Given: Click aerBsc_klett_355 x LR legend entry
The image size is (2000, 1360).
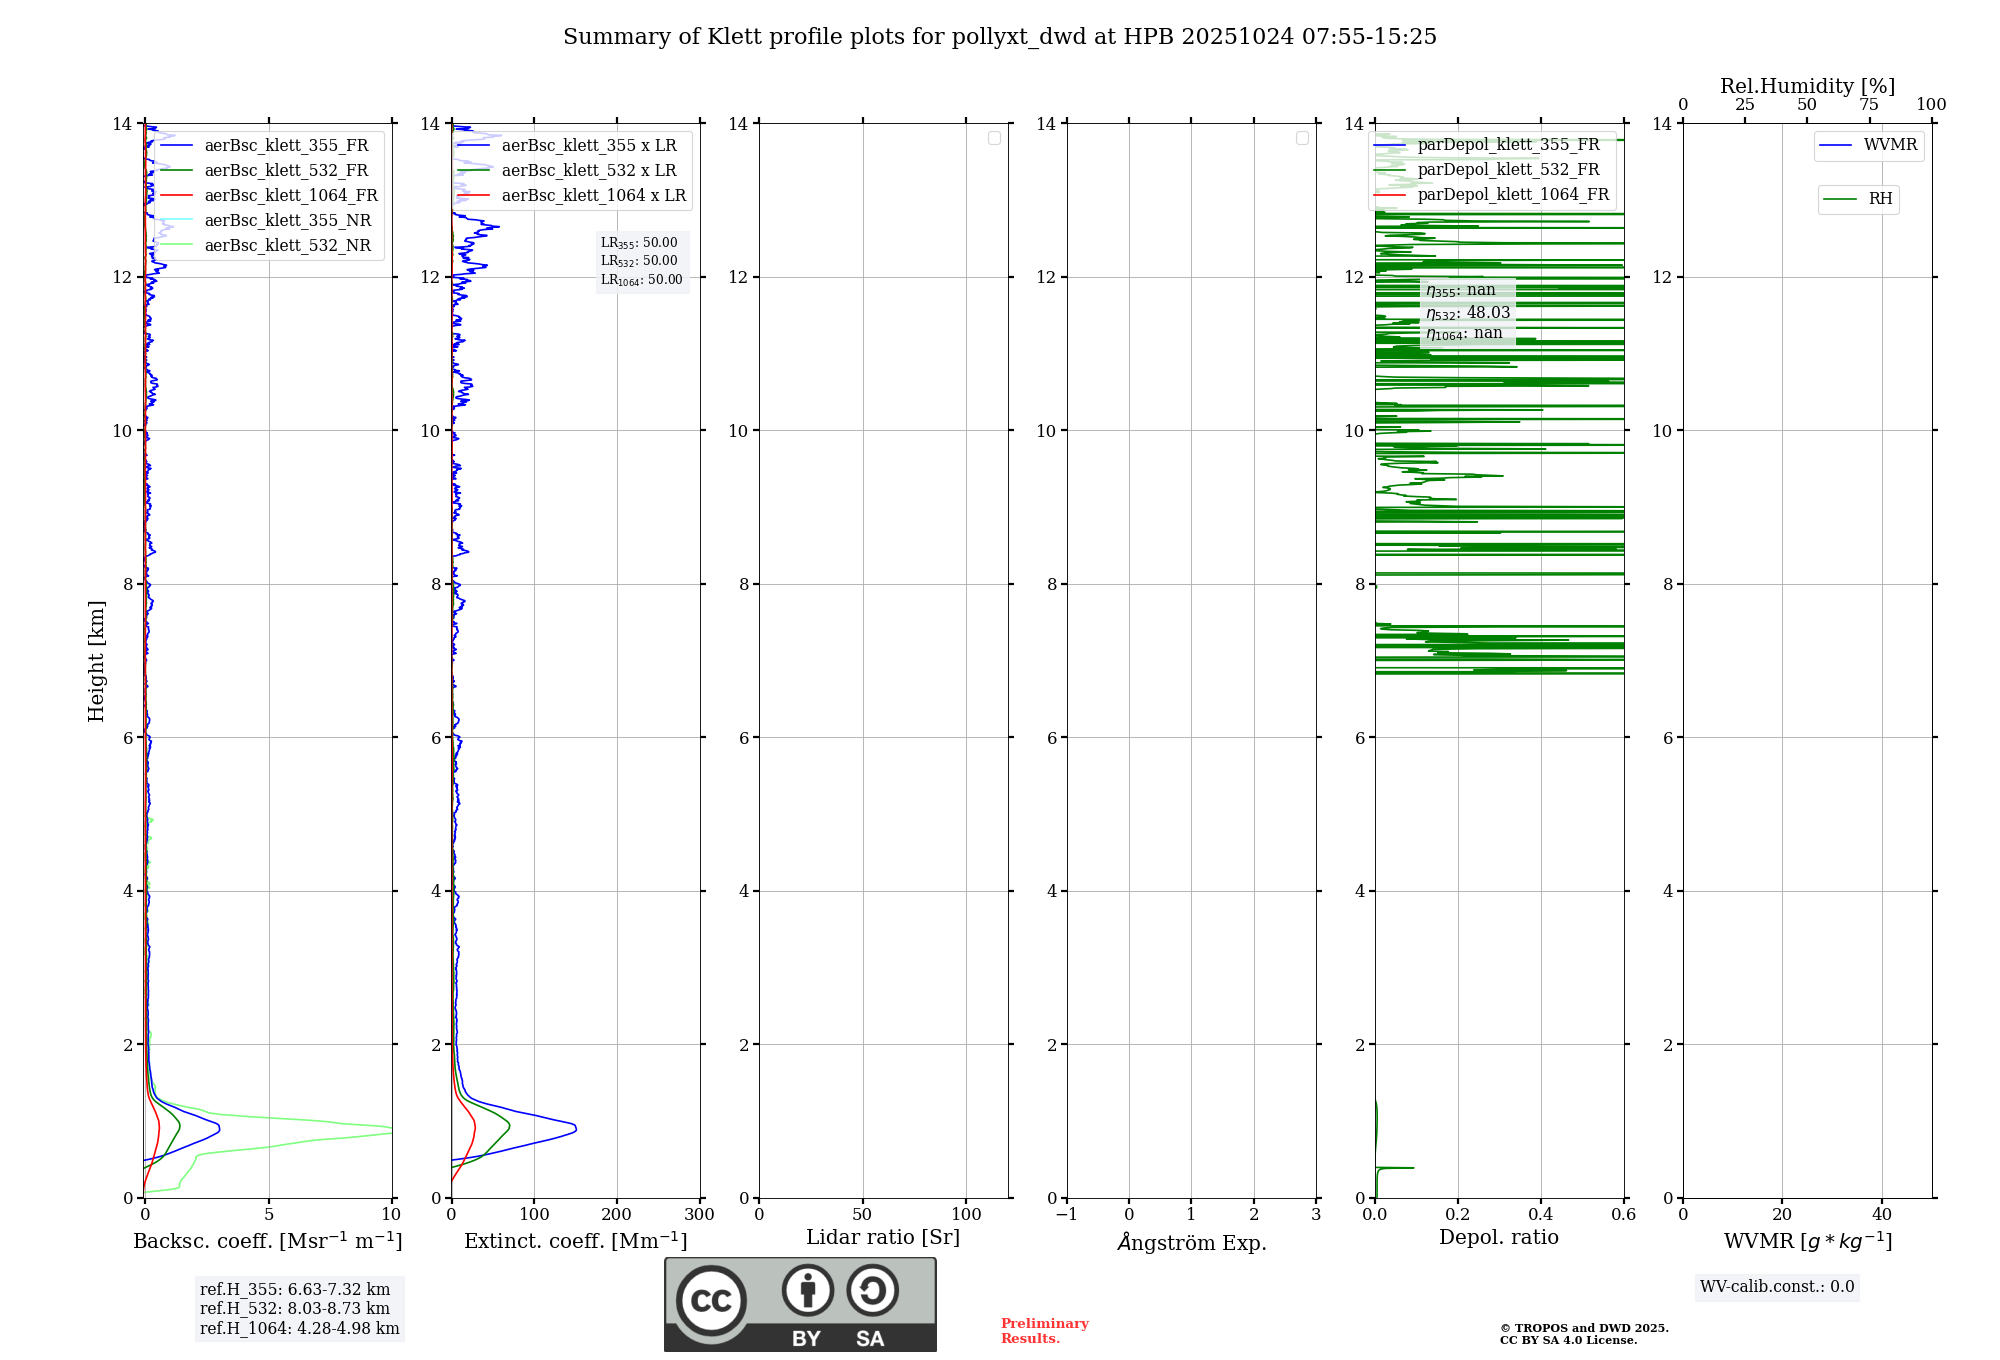Looking at the screenshot, I should coord(588,146).
